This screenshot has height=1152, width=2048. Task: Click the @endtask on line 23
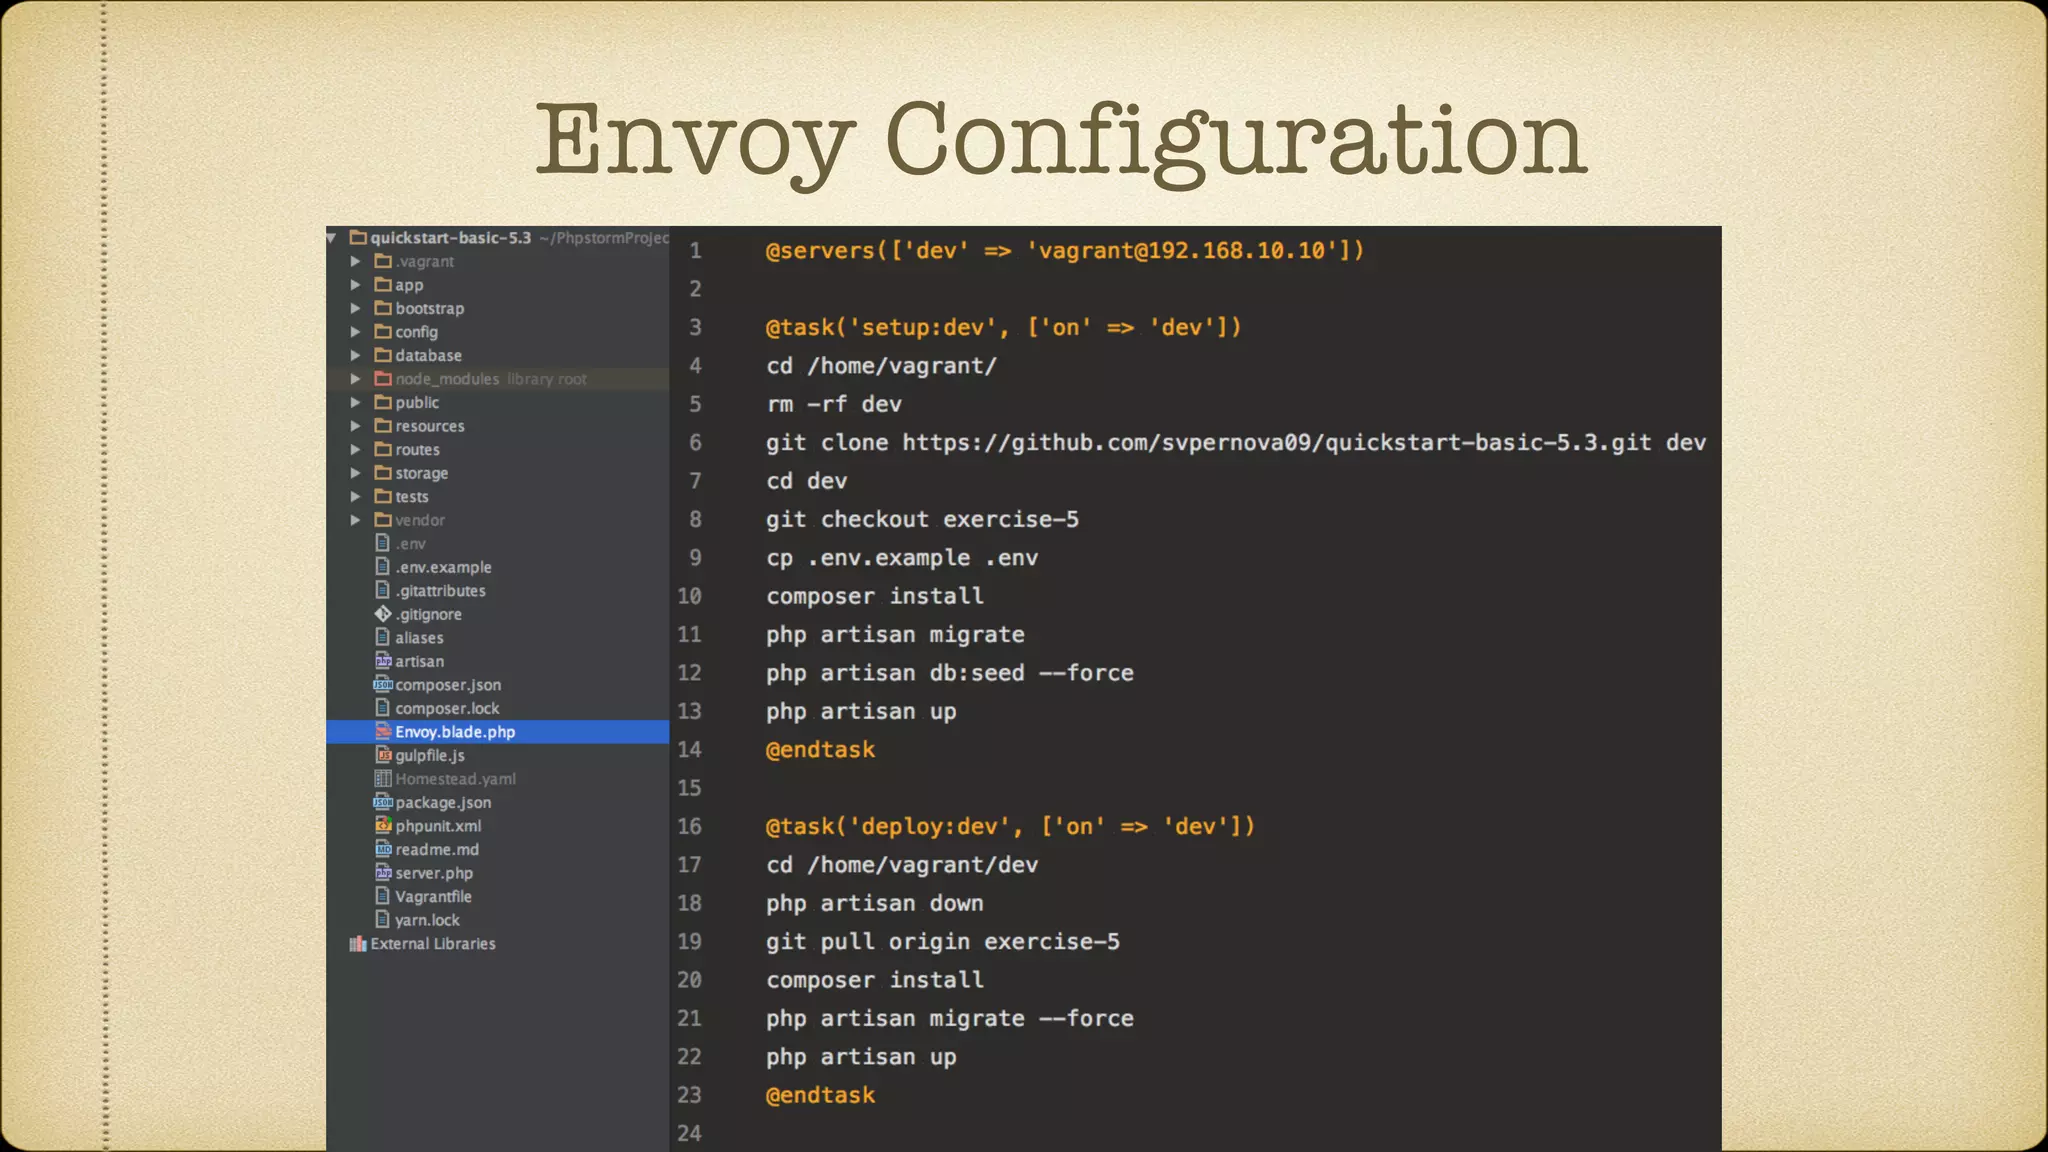(820, 1095)
